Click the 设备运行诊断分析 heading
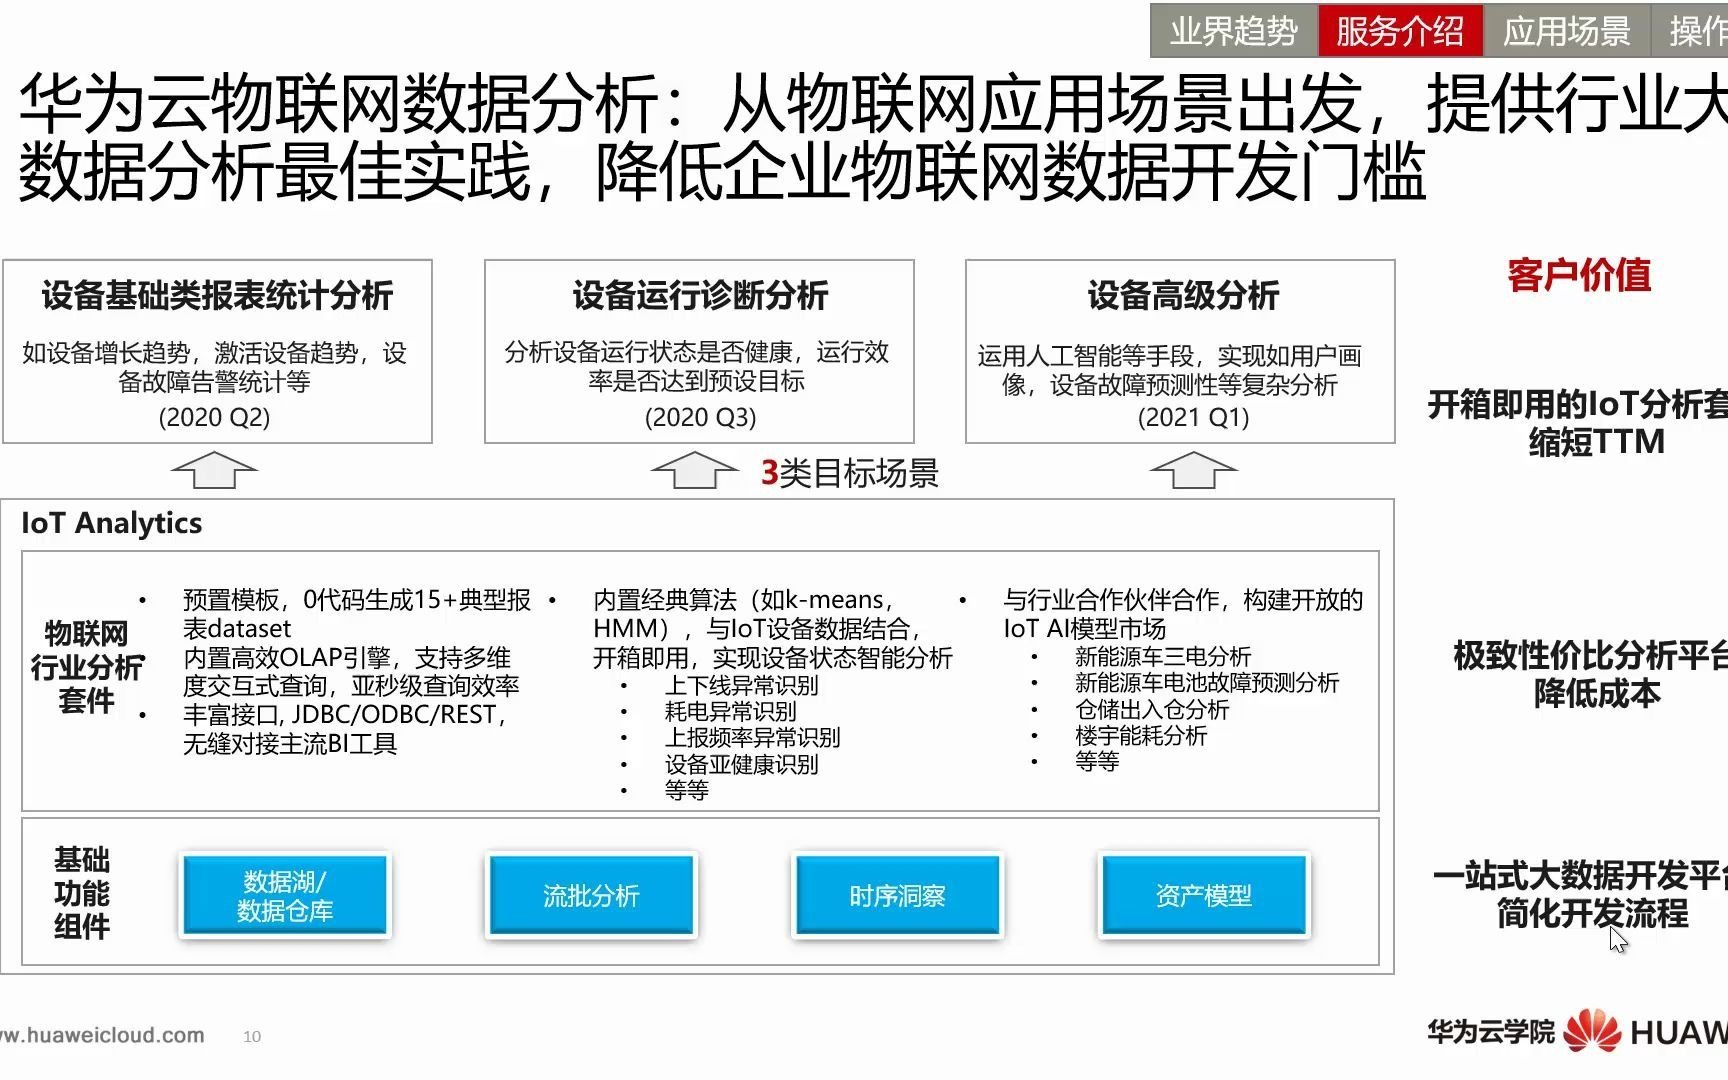Screen dimensions: 1728x1080 pyautogui.click(x=700, y=295)
